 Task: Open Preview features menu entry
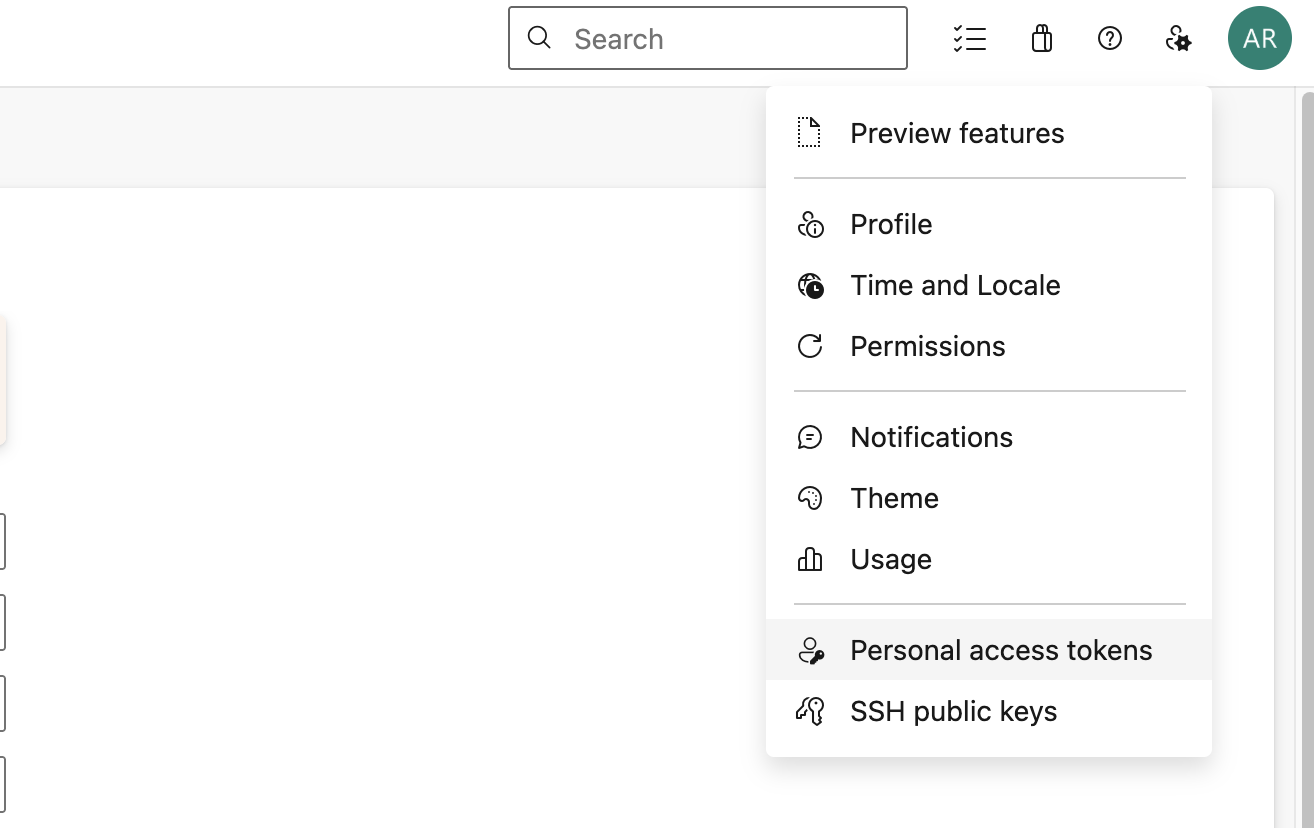pyautogui.click(x=956, y=133)
